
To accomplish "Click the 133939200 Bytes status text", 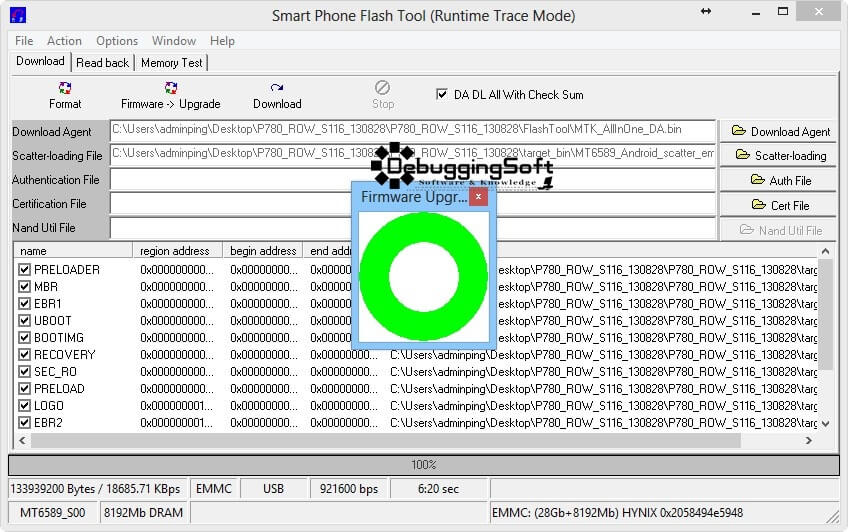I will point(95,489).
